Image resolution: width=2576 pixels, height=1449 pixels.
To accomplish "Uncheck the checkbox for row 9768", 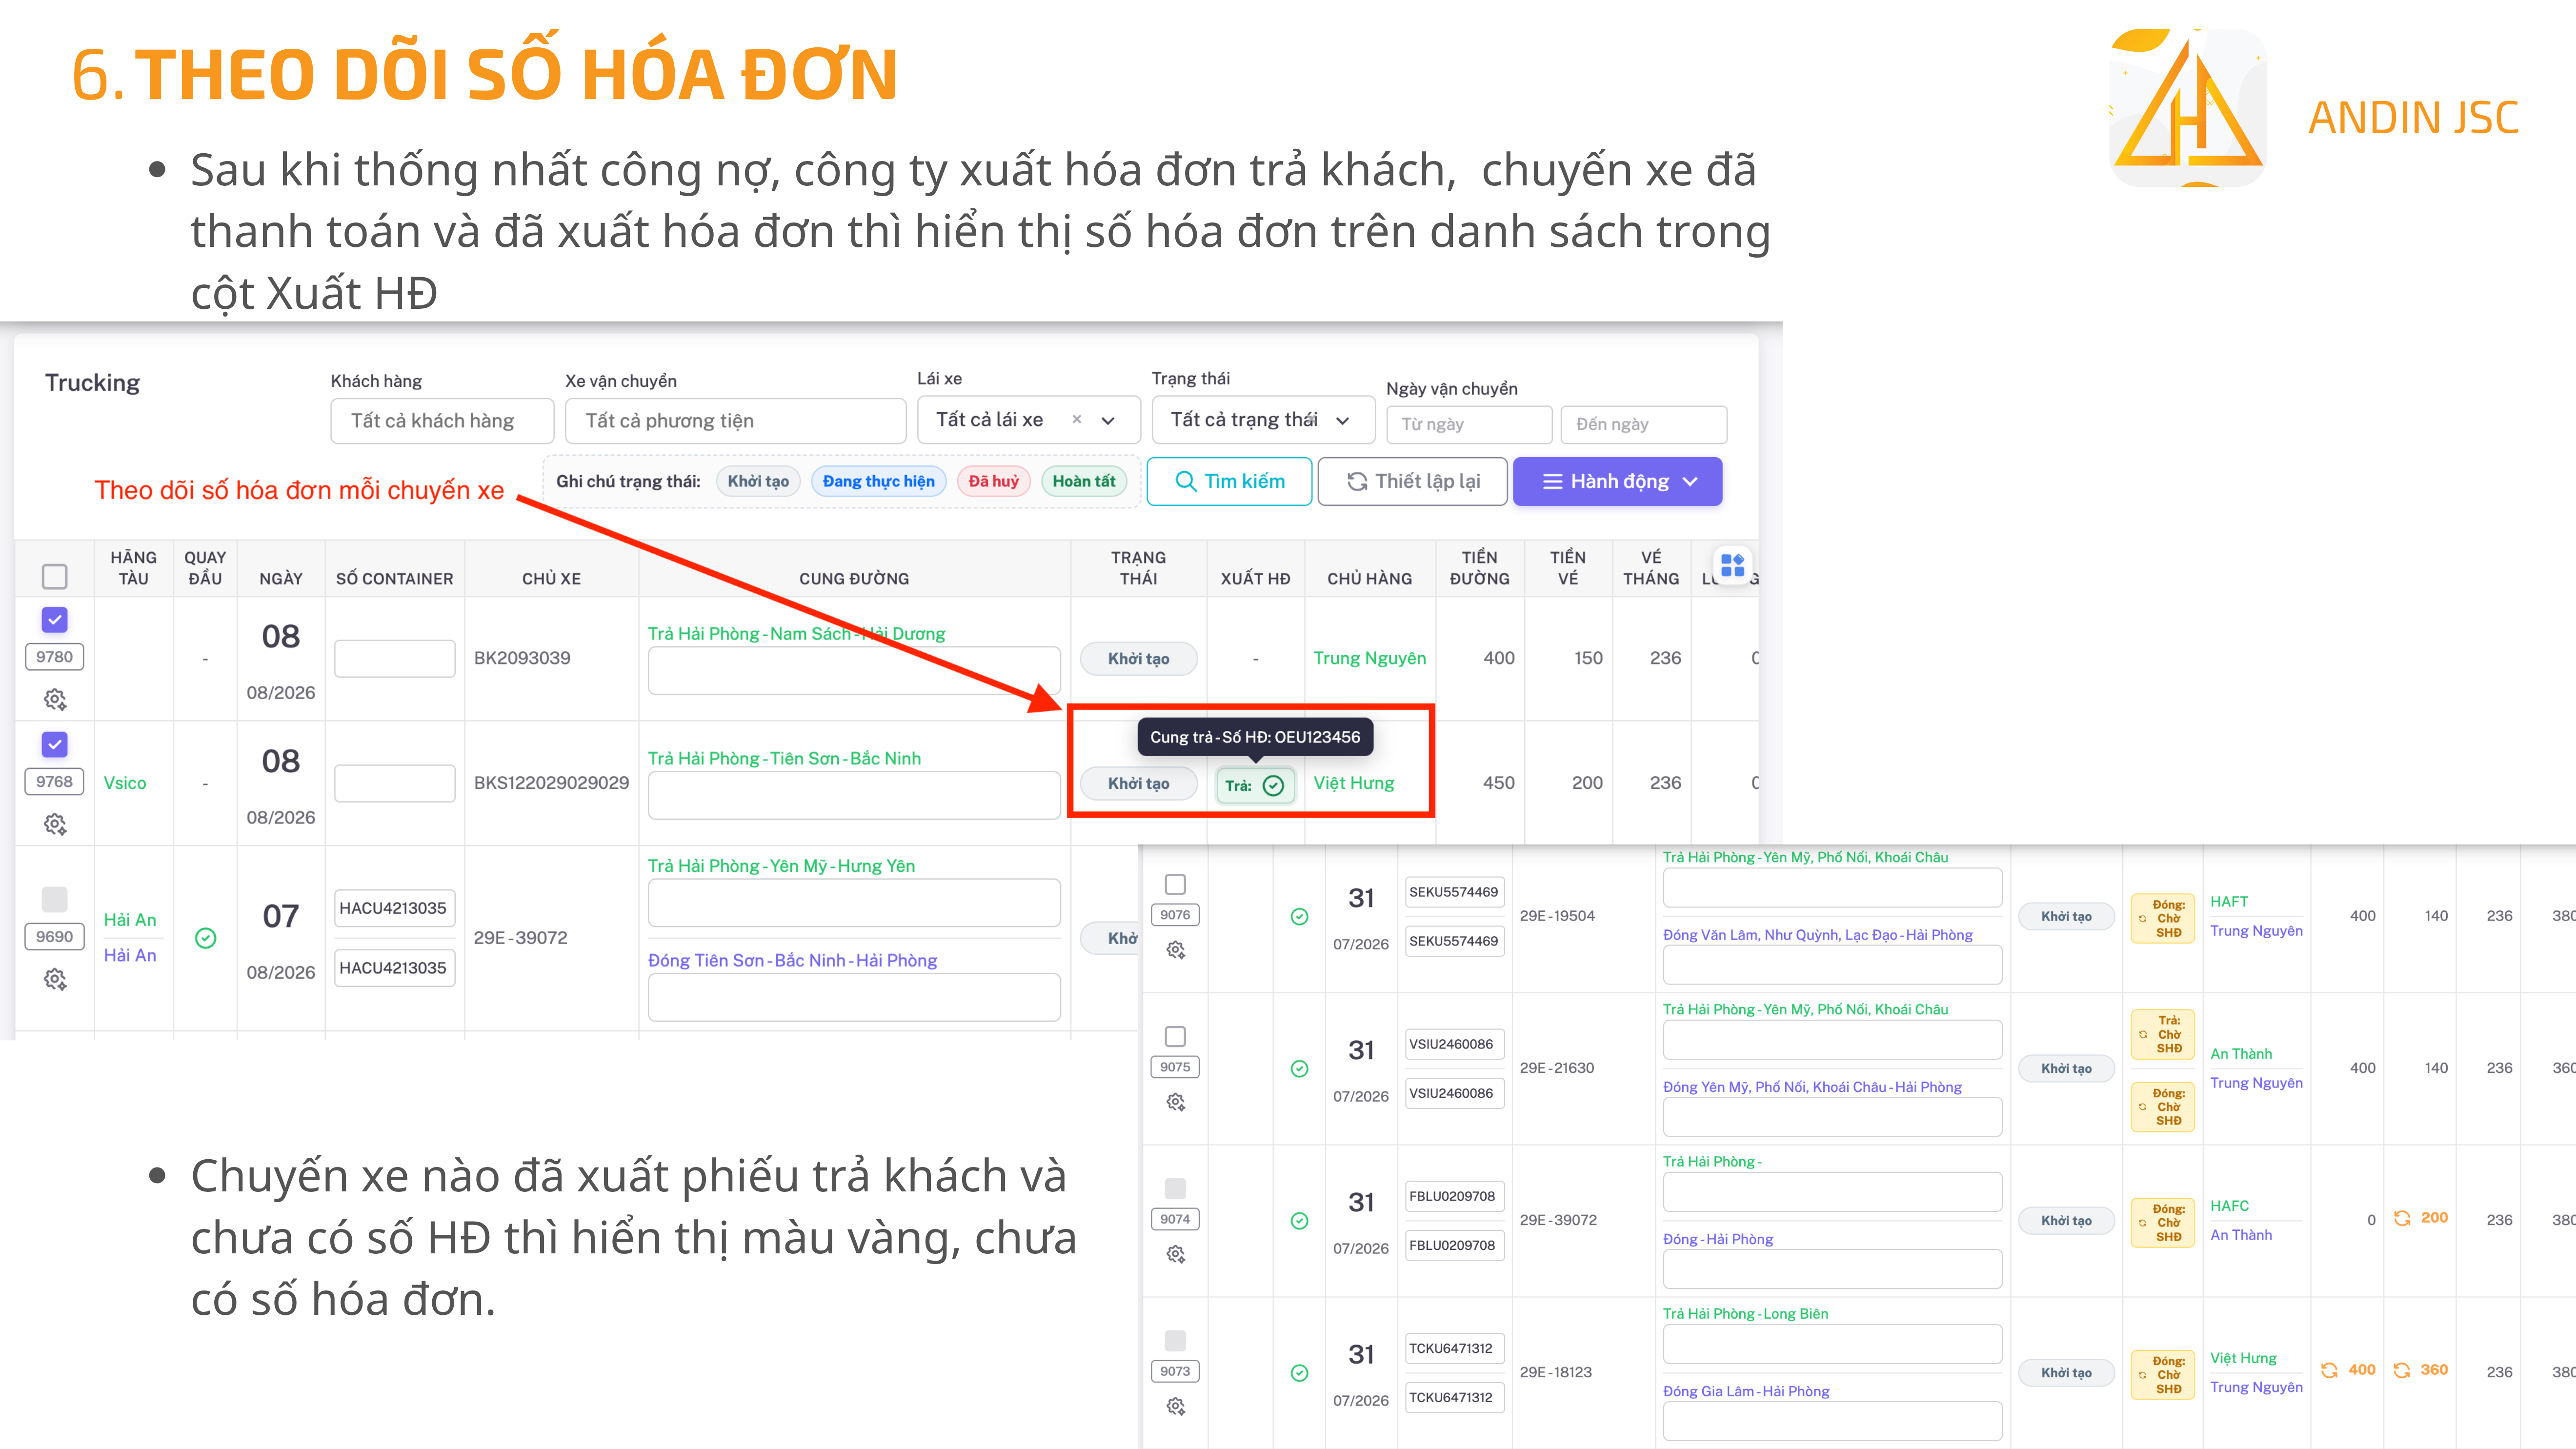I will [55, 744].
